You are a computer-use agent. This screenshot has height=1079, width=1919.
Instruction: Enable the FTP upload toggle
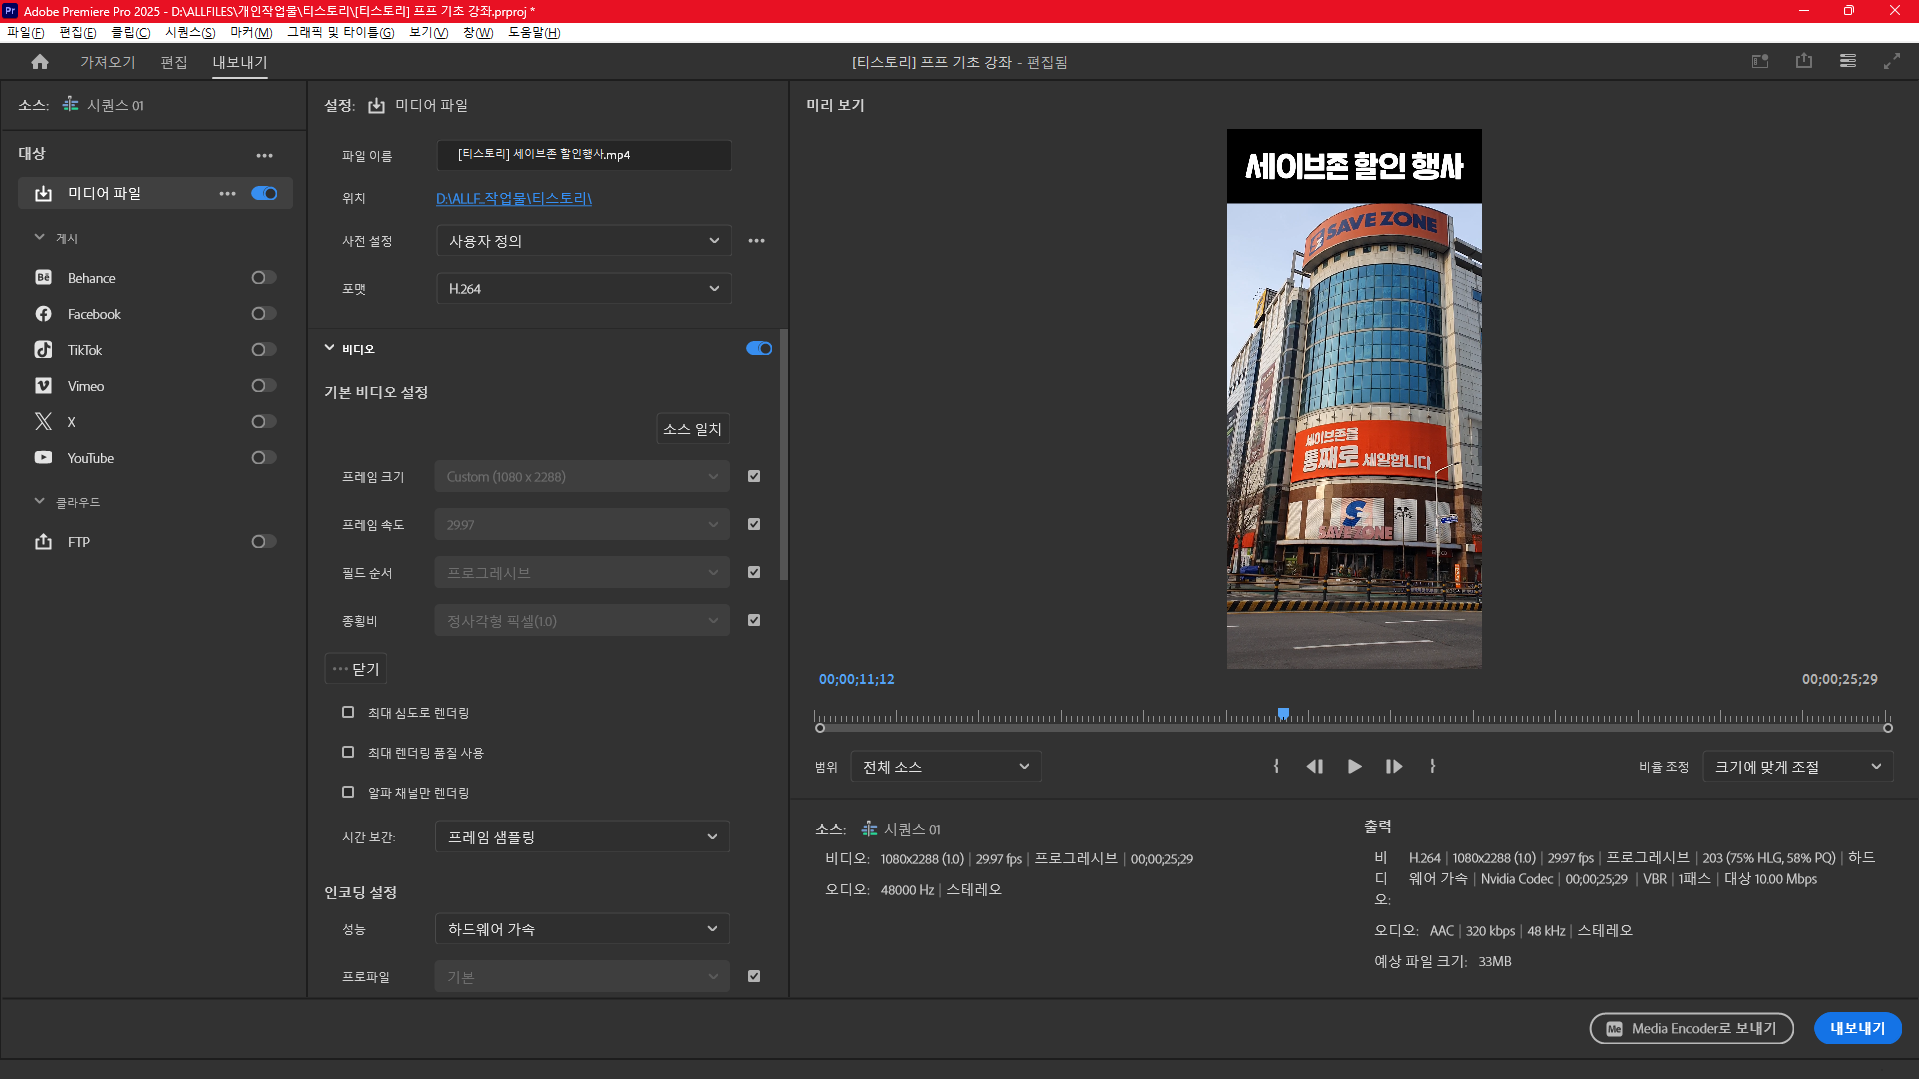pos(264,542)
